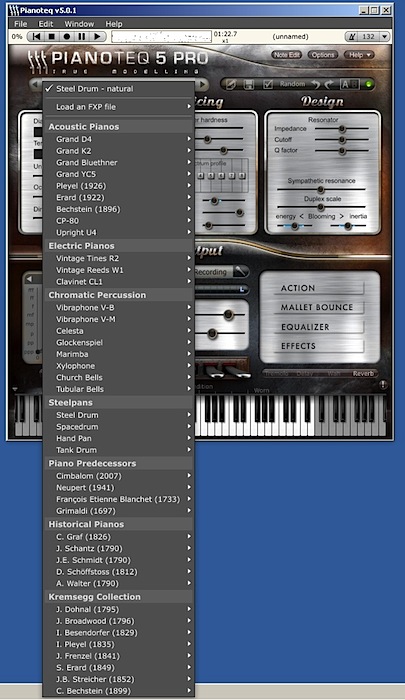Toggle the Reverb effect
Viewport: 405px width, 700px height.
[x=363, y=374]
